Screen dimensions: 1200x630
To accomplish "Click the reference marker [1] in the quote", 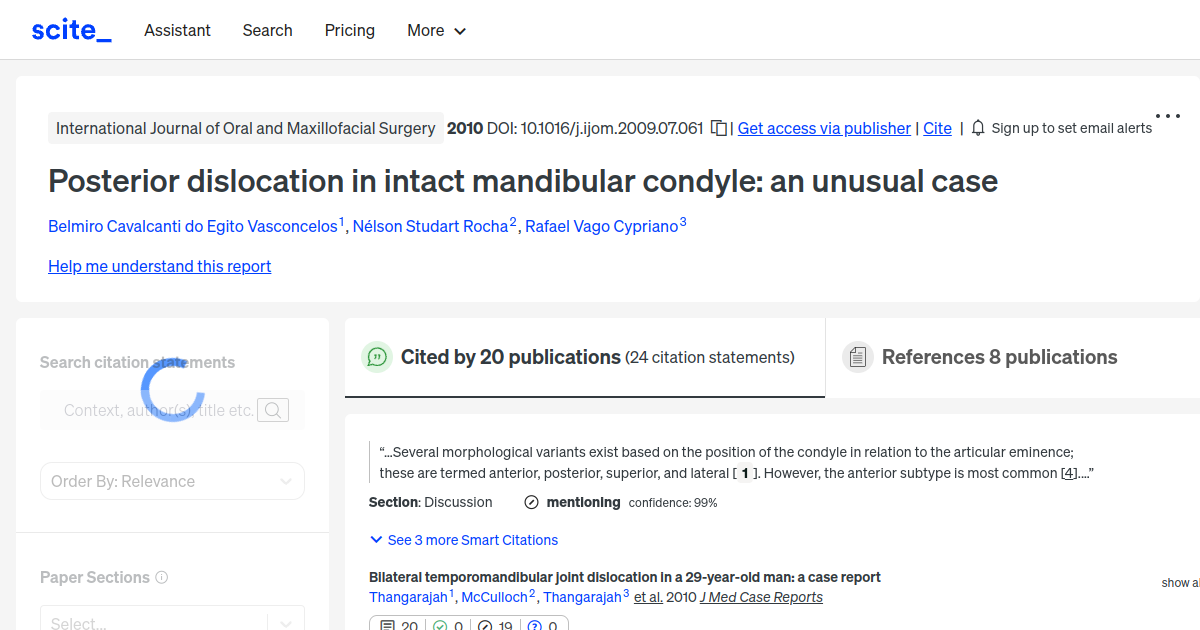I will pos(744,472).
